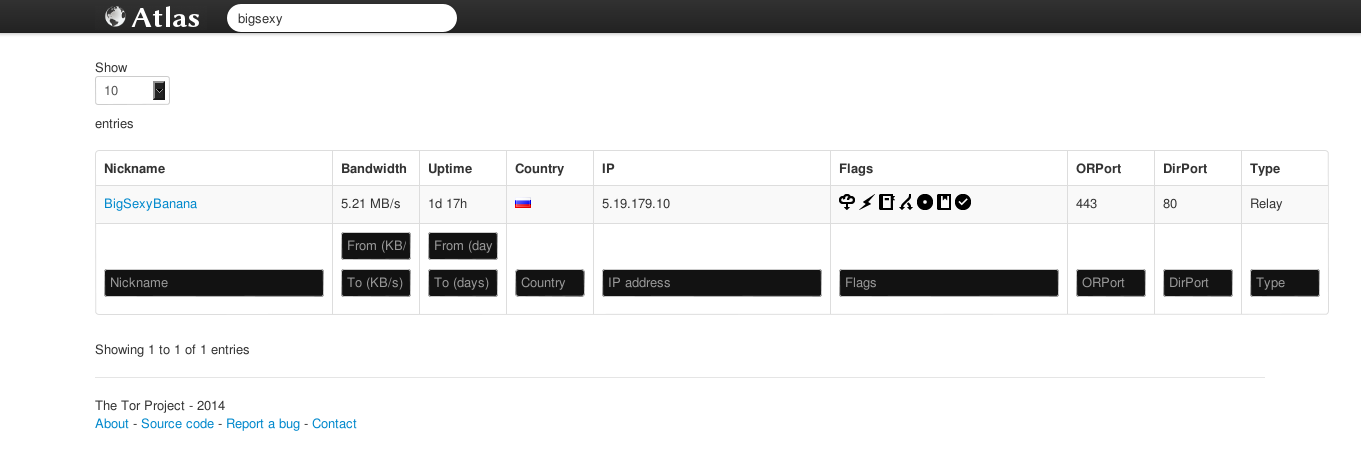This screenshot has width=1361, height=475.
Task: Click the Flags filter input field
Action: coord(948,283)
